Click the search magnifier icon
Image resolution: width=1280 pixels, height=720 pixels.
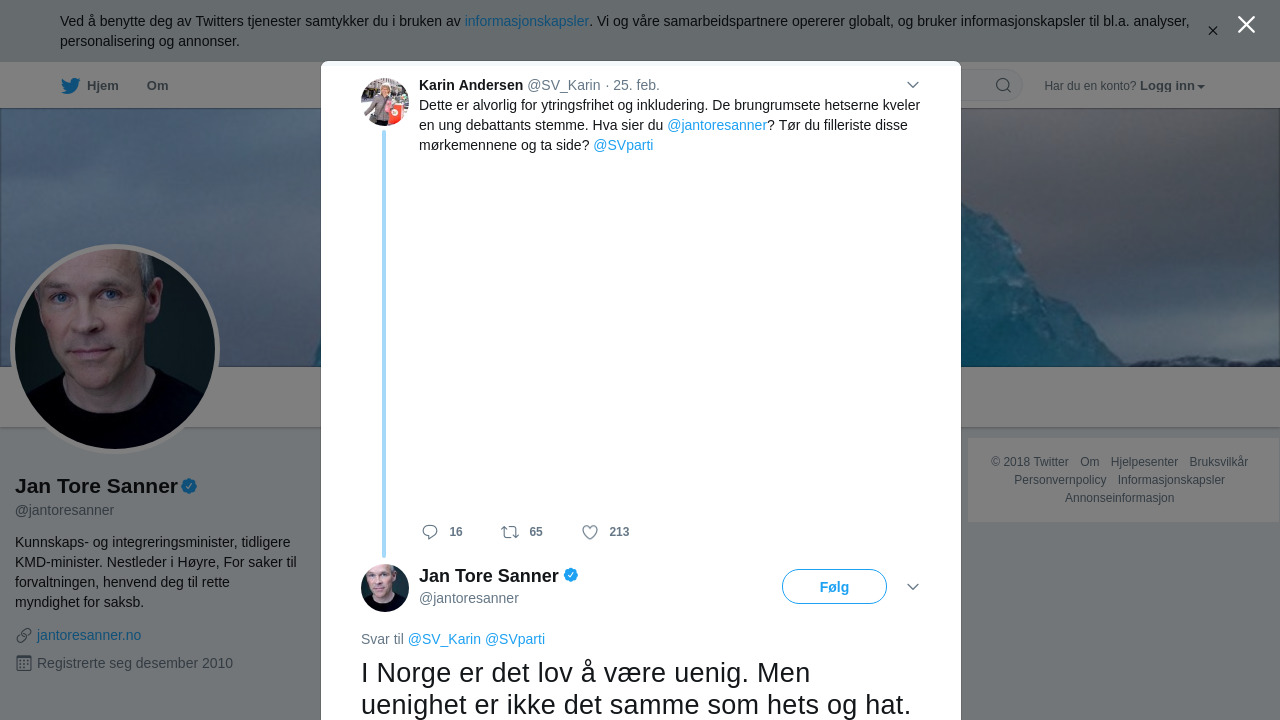pyautogui.click(x=1003, y=85)
